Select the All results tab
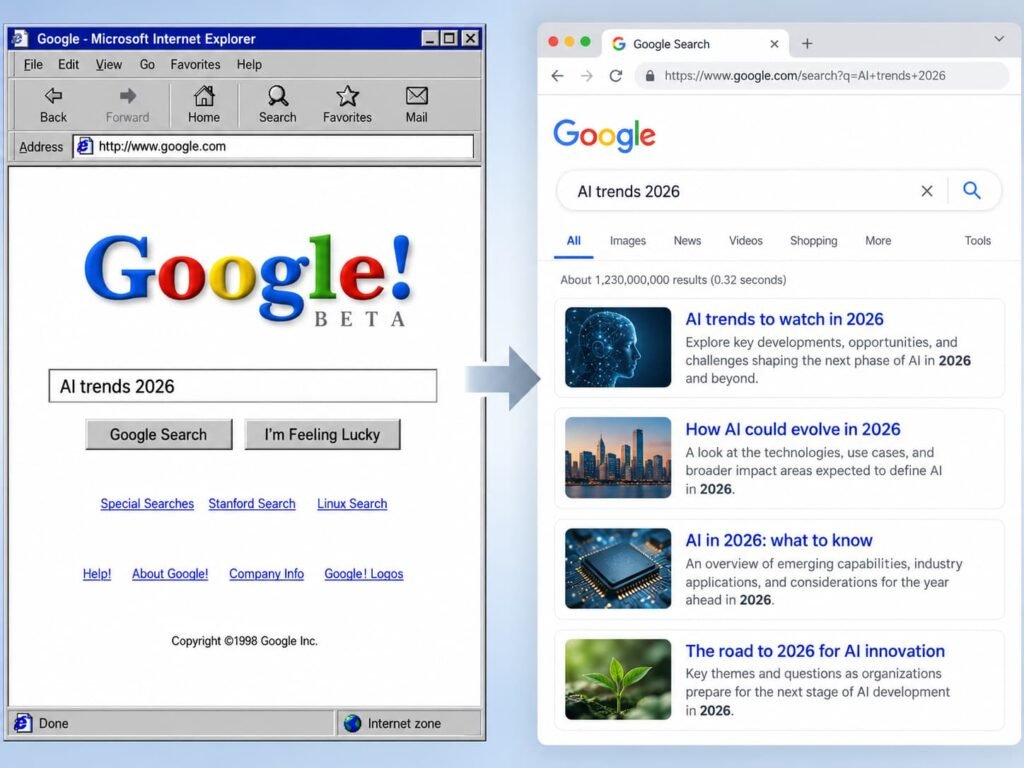This screenshot has height=768, width=1024. 573,241
